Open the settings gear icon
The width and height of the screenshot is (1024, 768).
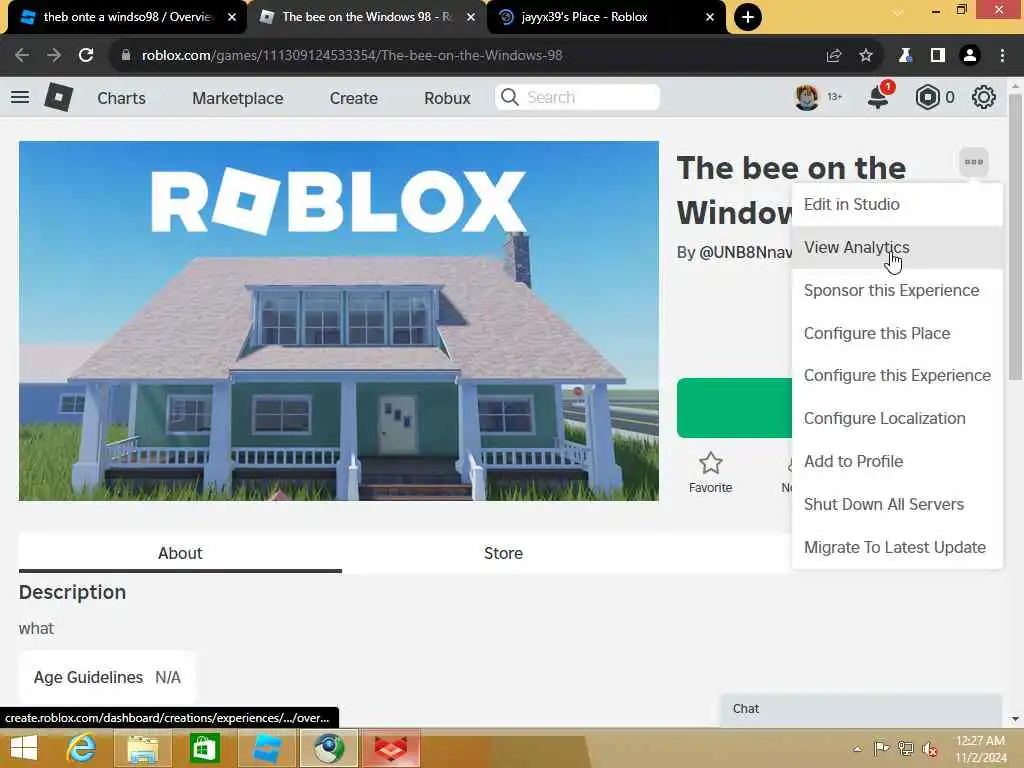coord(984,97)
